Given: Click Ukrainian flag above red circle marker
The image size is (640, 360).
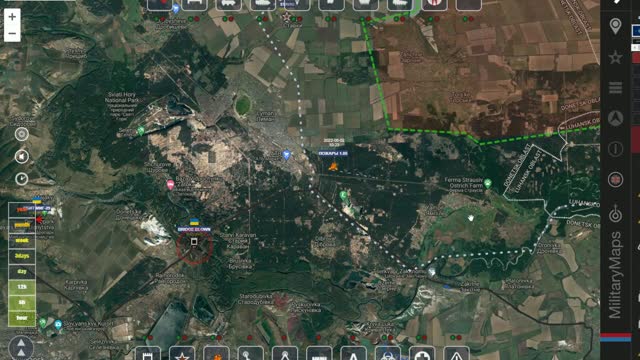Looking at the screenshot, I should 194,222.
